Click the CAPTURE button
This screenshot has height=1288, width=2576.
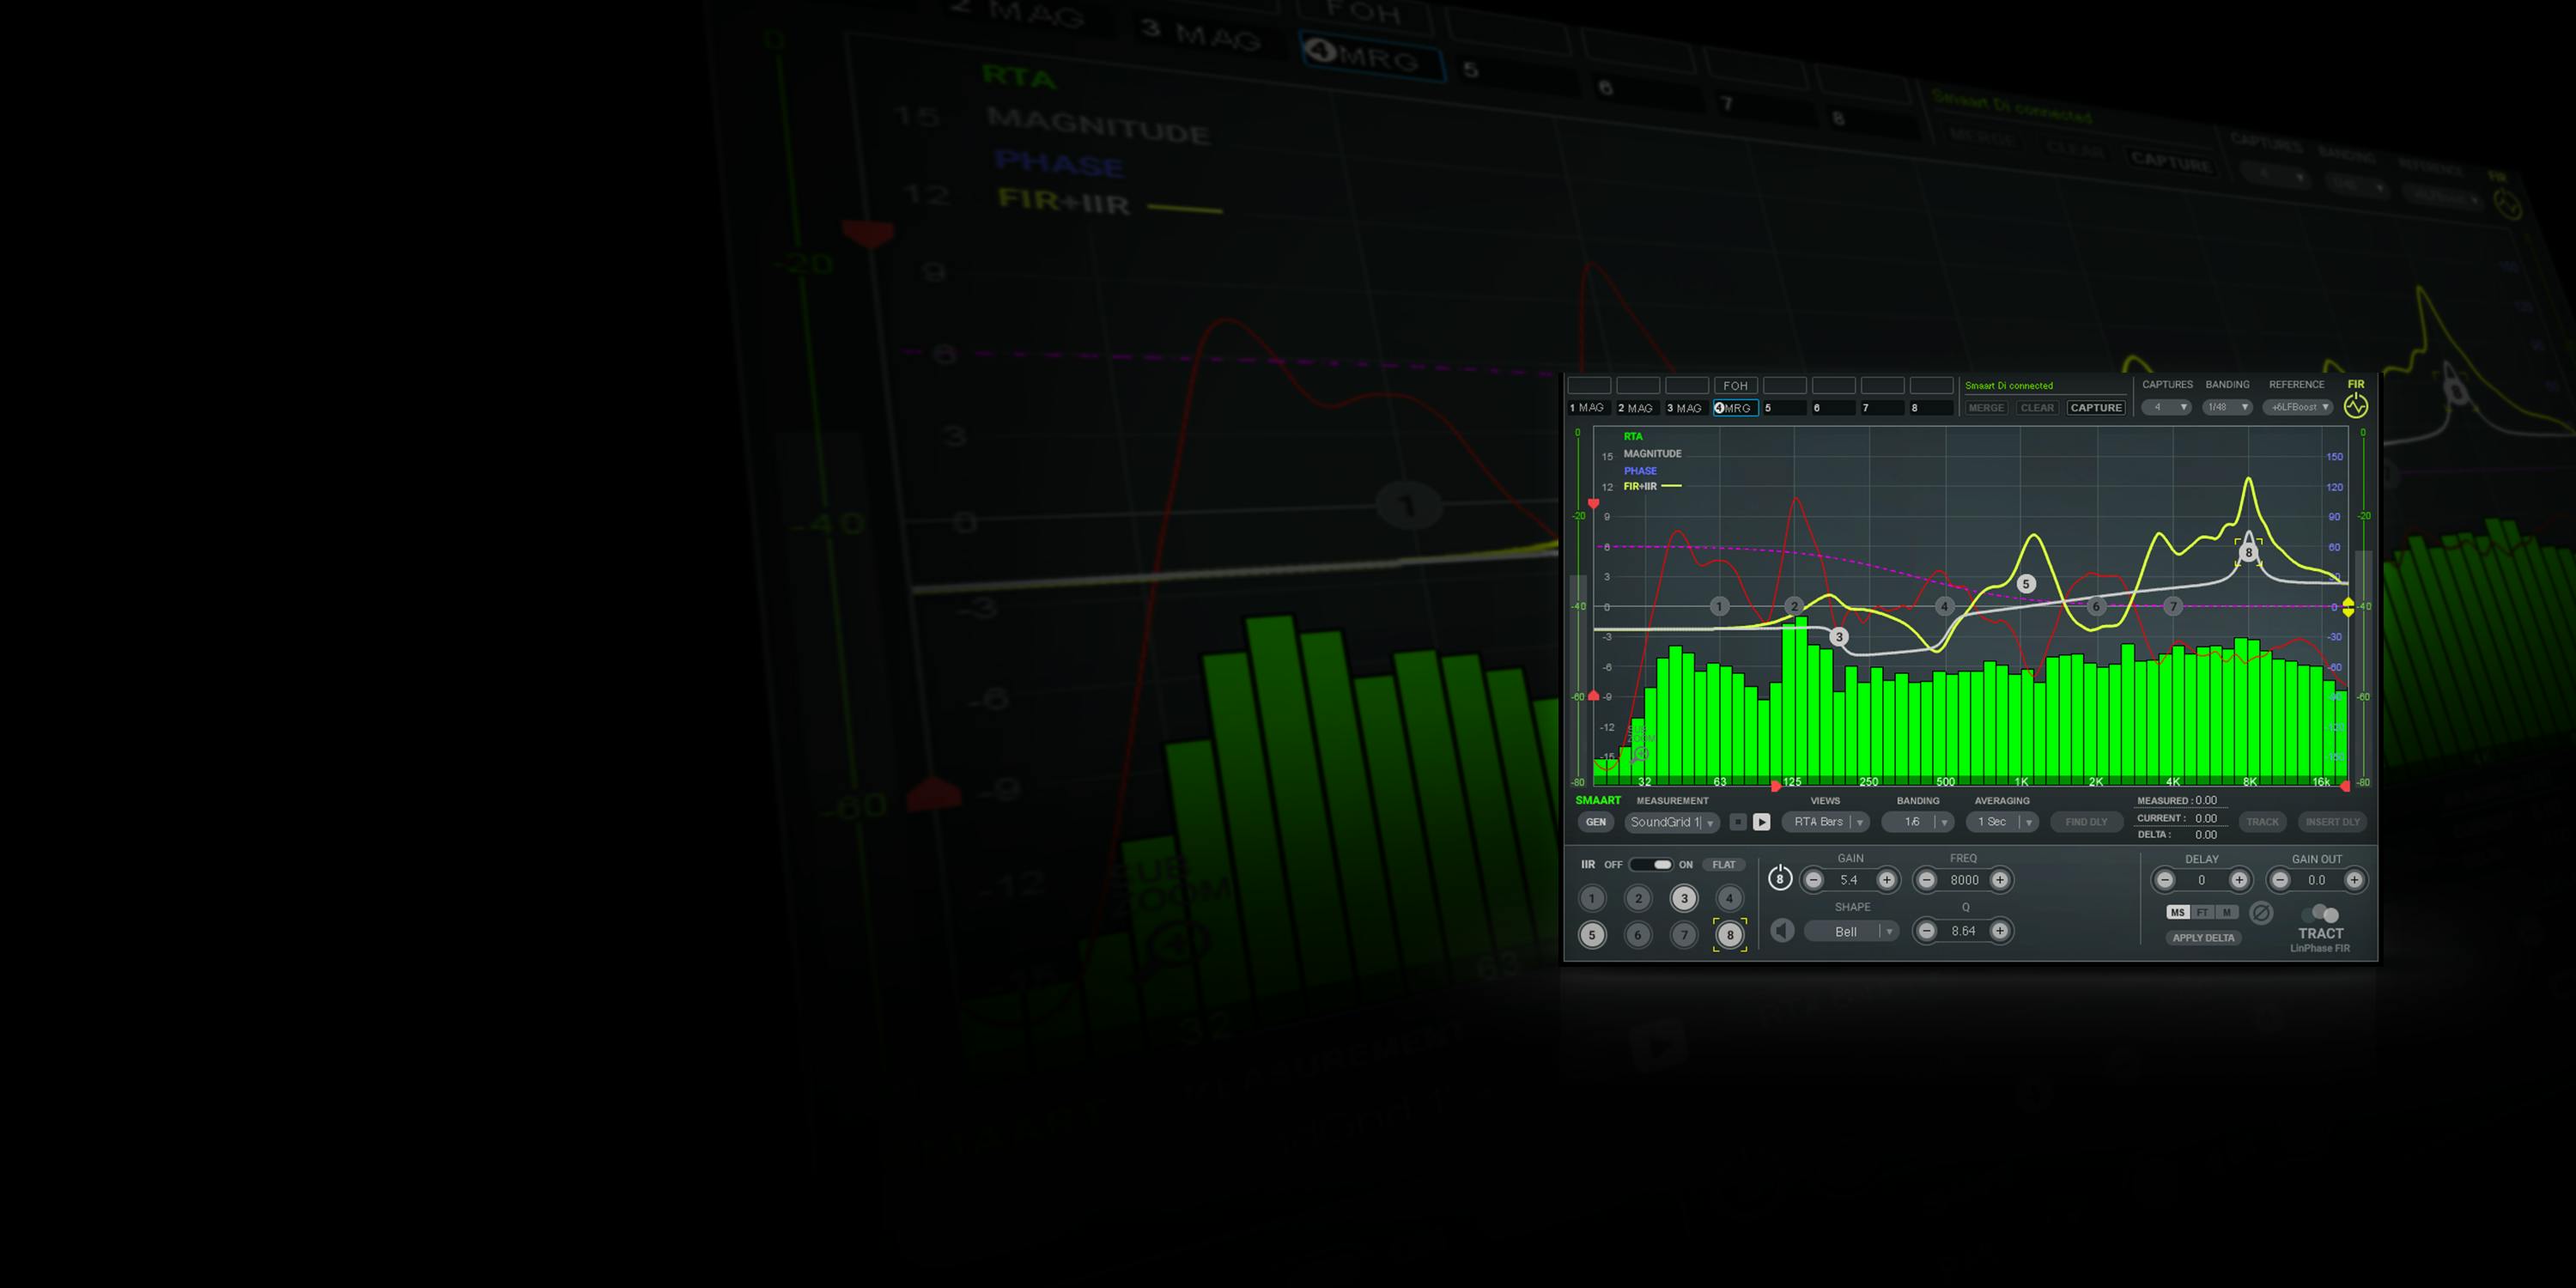pos(2096,408)
